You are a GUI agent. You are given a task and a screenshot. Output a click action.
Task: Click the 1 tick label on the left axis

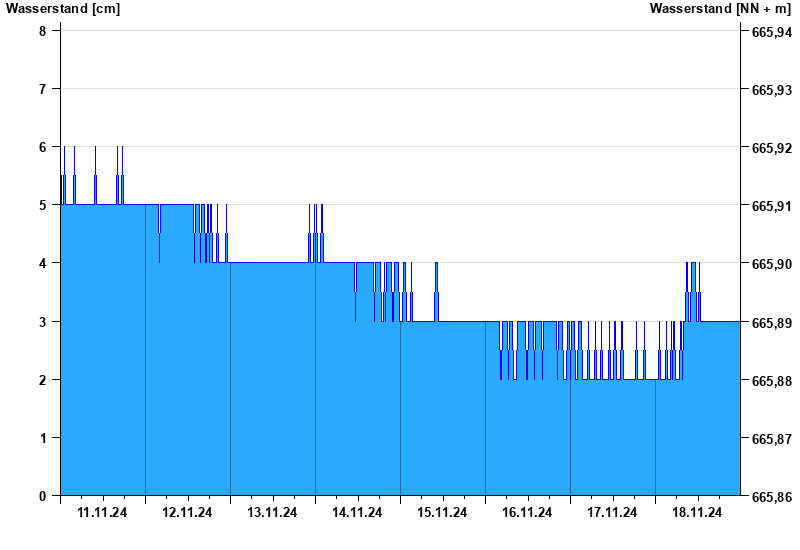(42, 438)
